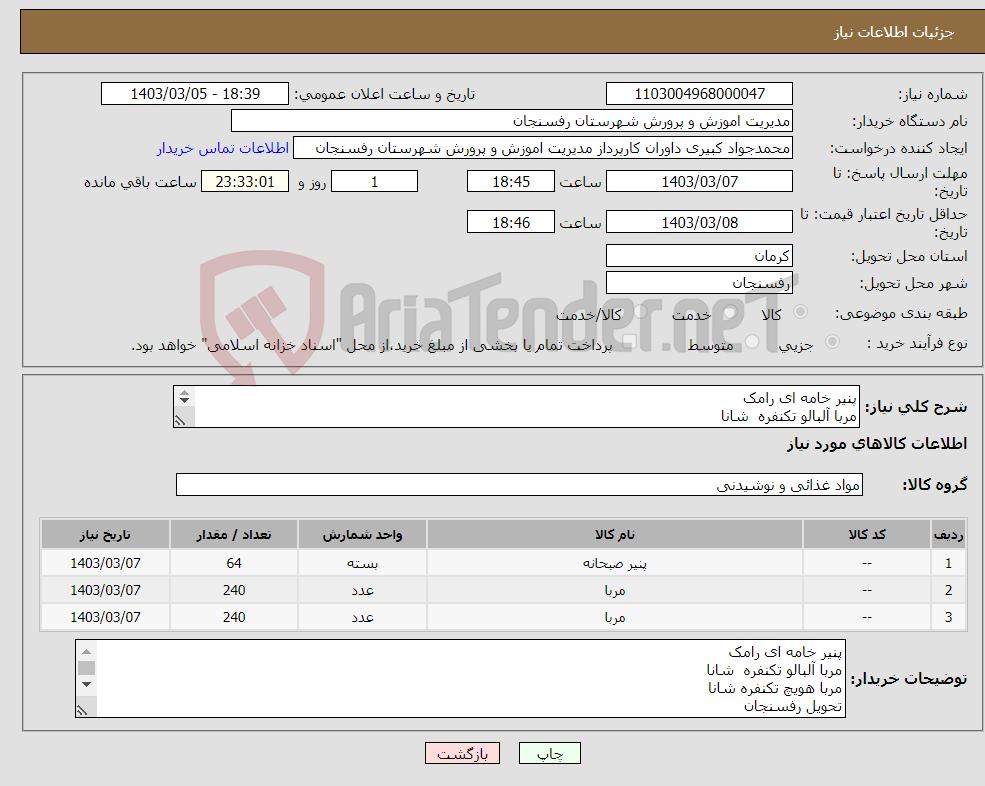Click the پنیر صبحانه item name cell
Image resolution: width=985 pixels, height=786 pixels.
click(x=614, y=563)
